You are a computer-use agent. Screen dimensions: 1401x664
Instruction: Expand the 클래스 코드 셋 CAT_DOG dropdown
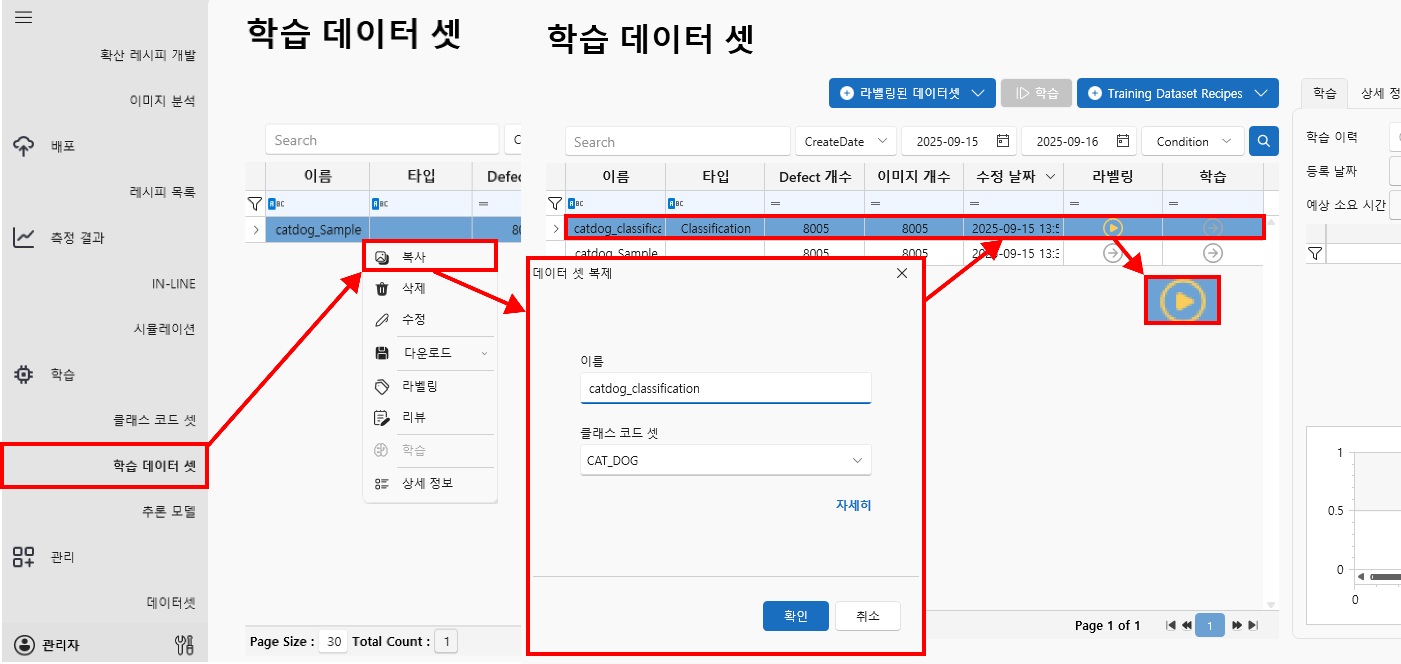coord(857,461)
